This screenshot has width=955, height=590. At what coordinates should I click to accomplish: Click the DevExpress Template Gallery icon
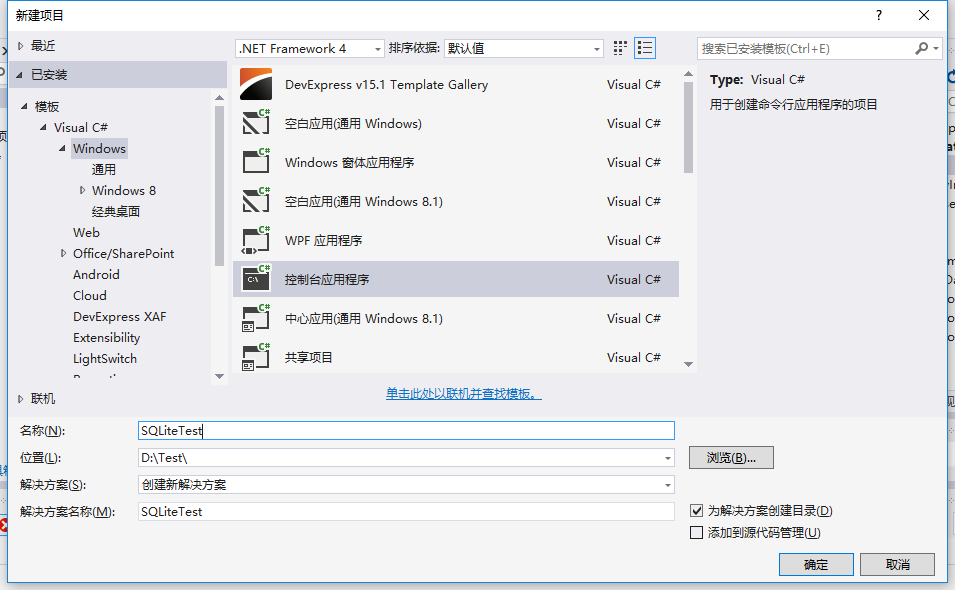coord(256,84)
